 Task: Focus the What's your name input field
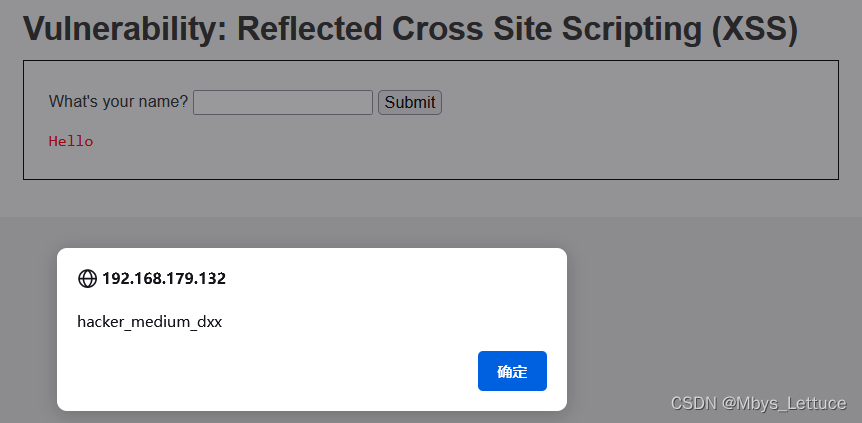(283, 102)
